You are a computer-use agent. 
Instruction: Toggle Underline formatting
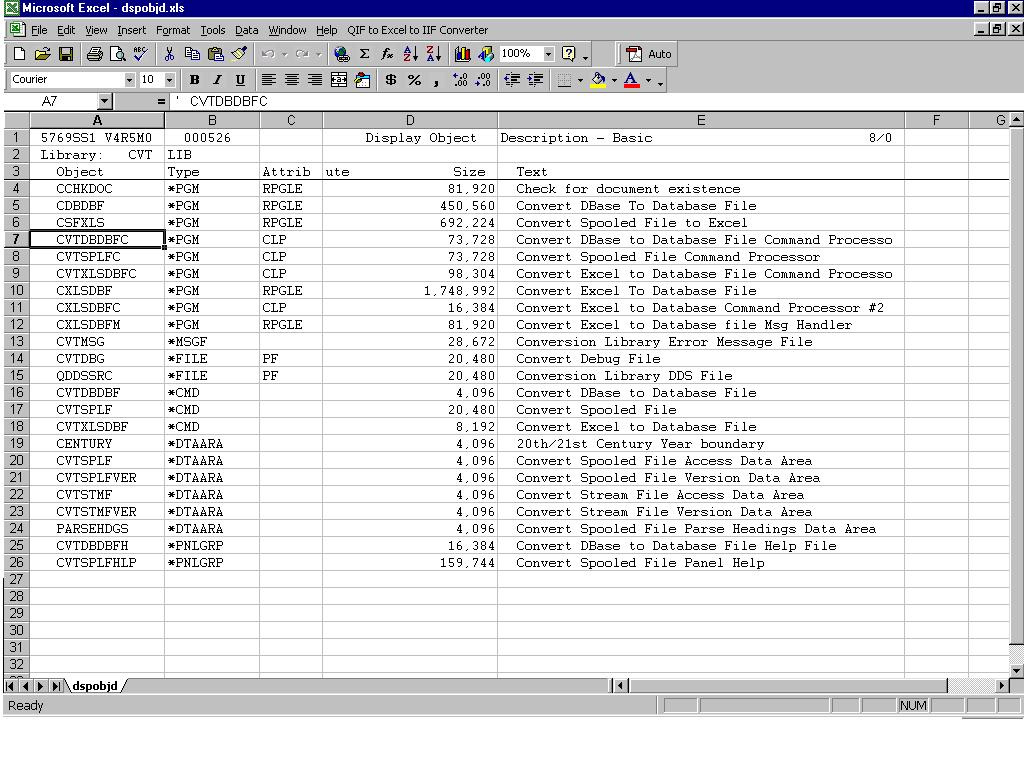240,80
